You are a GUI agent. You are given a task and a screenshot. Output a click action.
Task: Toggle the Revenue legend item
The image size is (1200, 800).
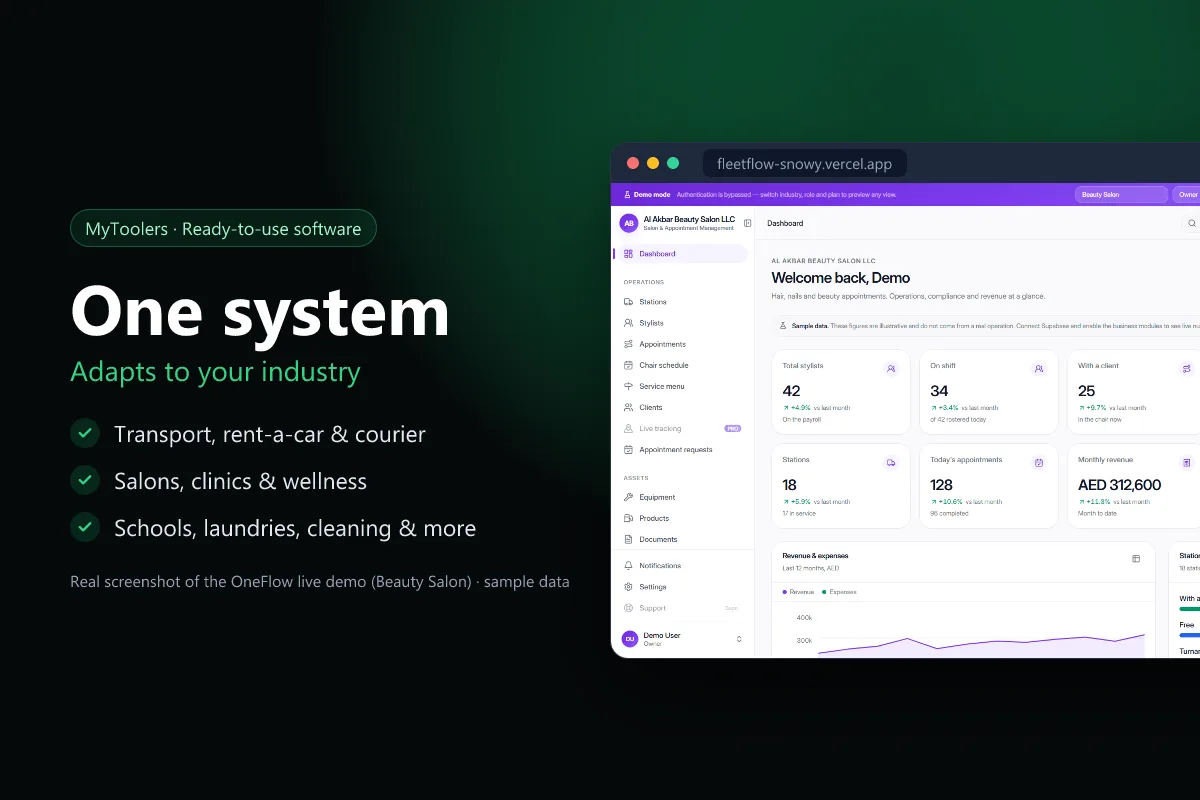[798, 592]
